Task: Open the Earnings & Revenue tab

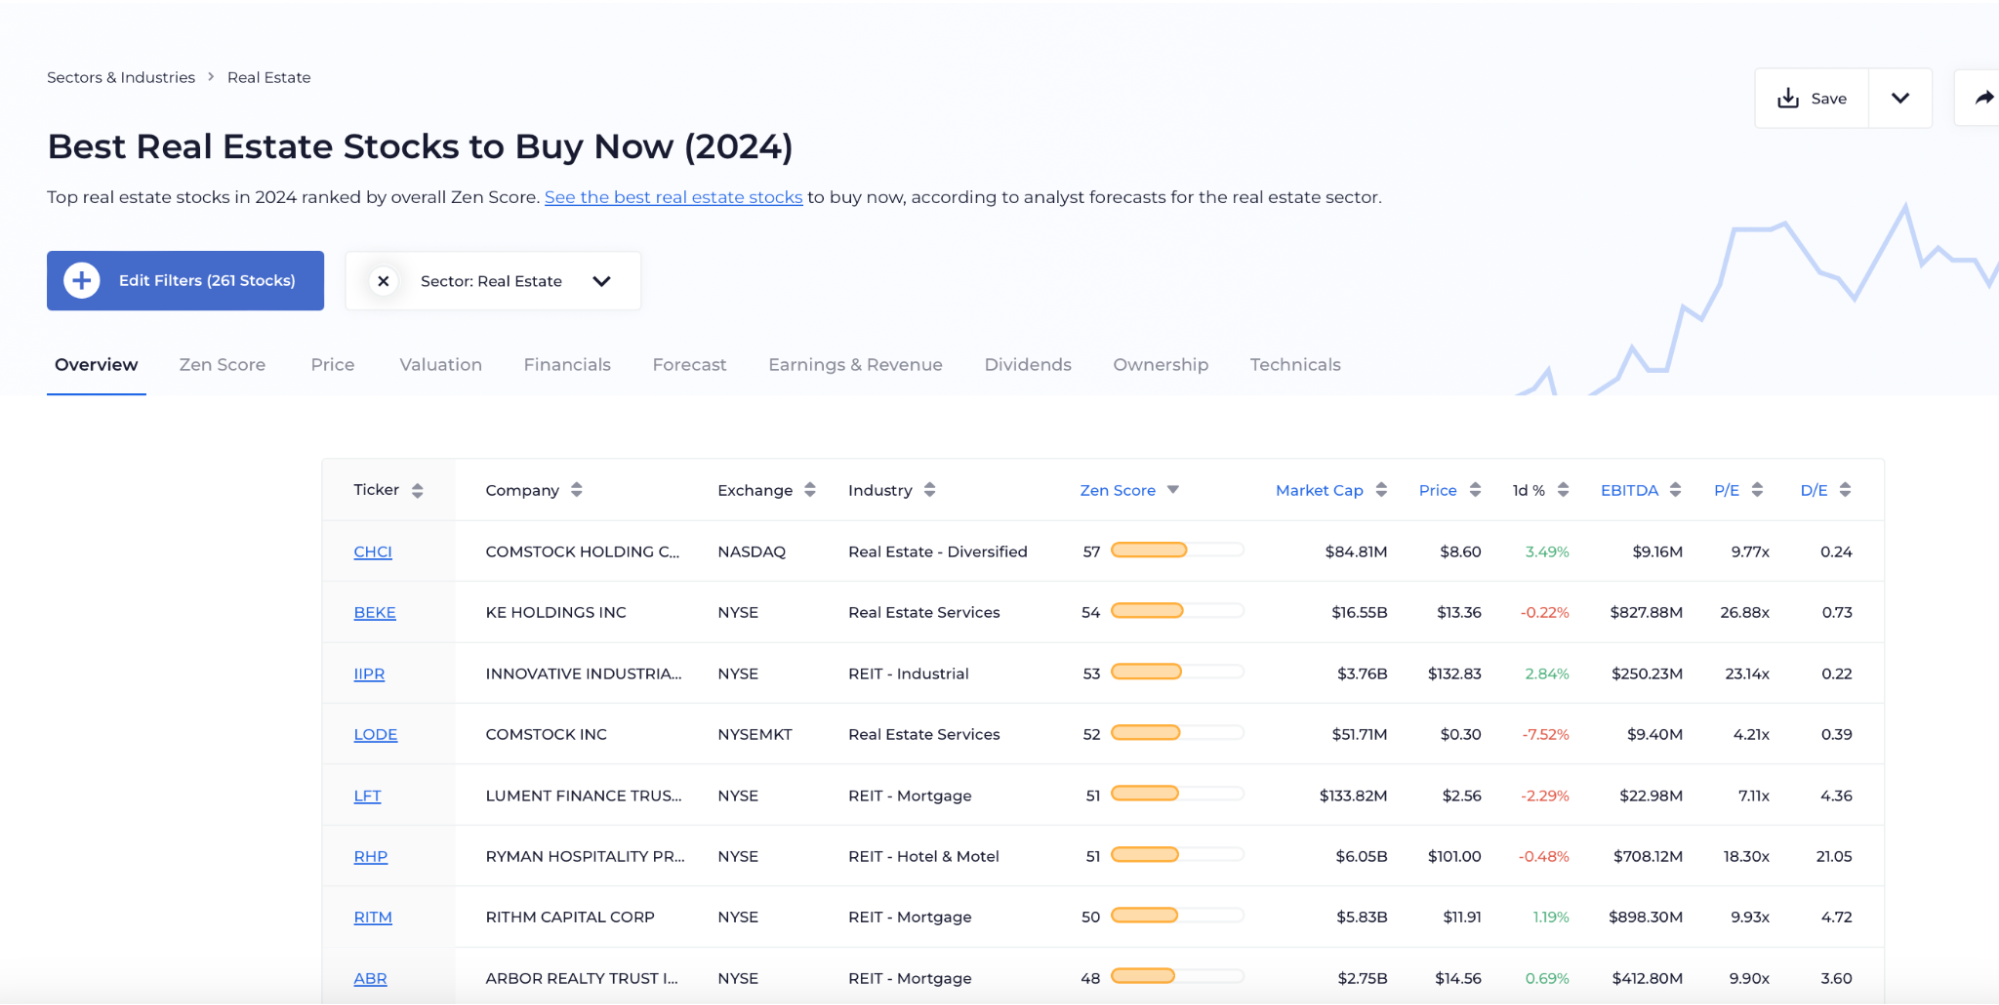Action: pyautogui.click(x=855, y=365)
